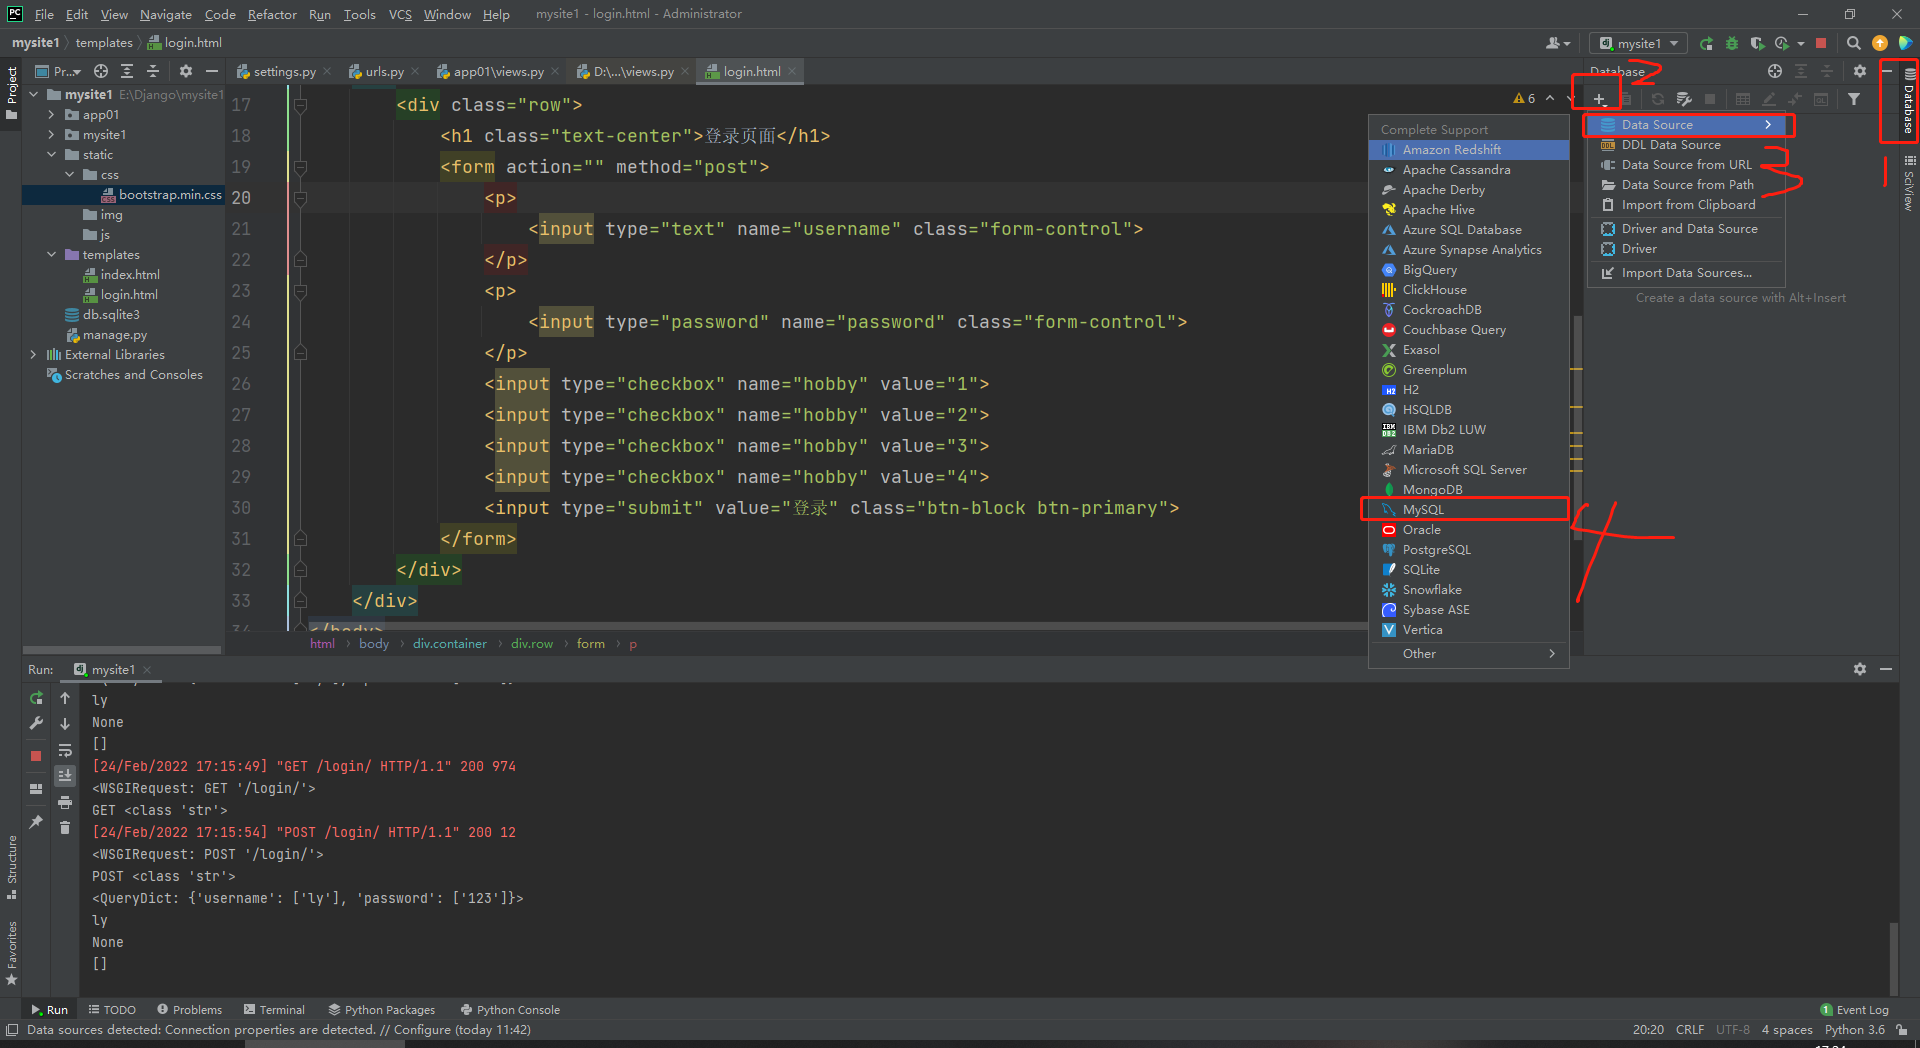Toggle pin tab in Run panel
This screenshot has height=1048, width=1920.
click(36, 822)
